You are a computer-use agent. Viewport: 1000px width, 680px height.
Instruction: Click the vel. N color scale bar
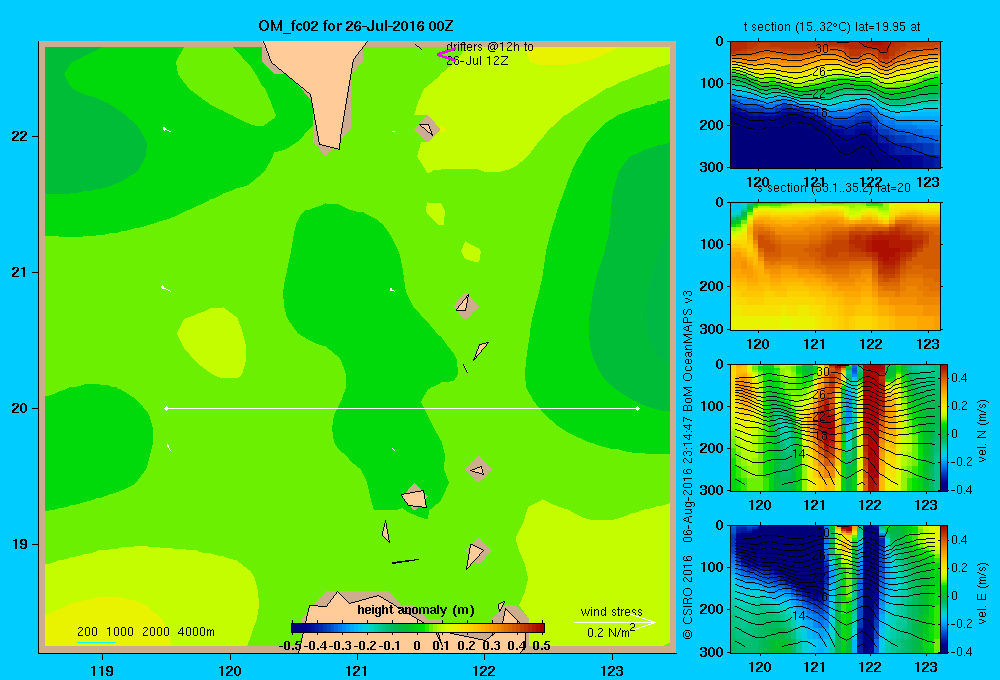click(x=944, y=427)
